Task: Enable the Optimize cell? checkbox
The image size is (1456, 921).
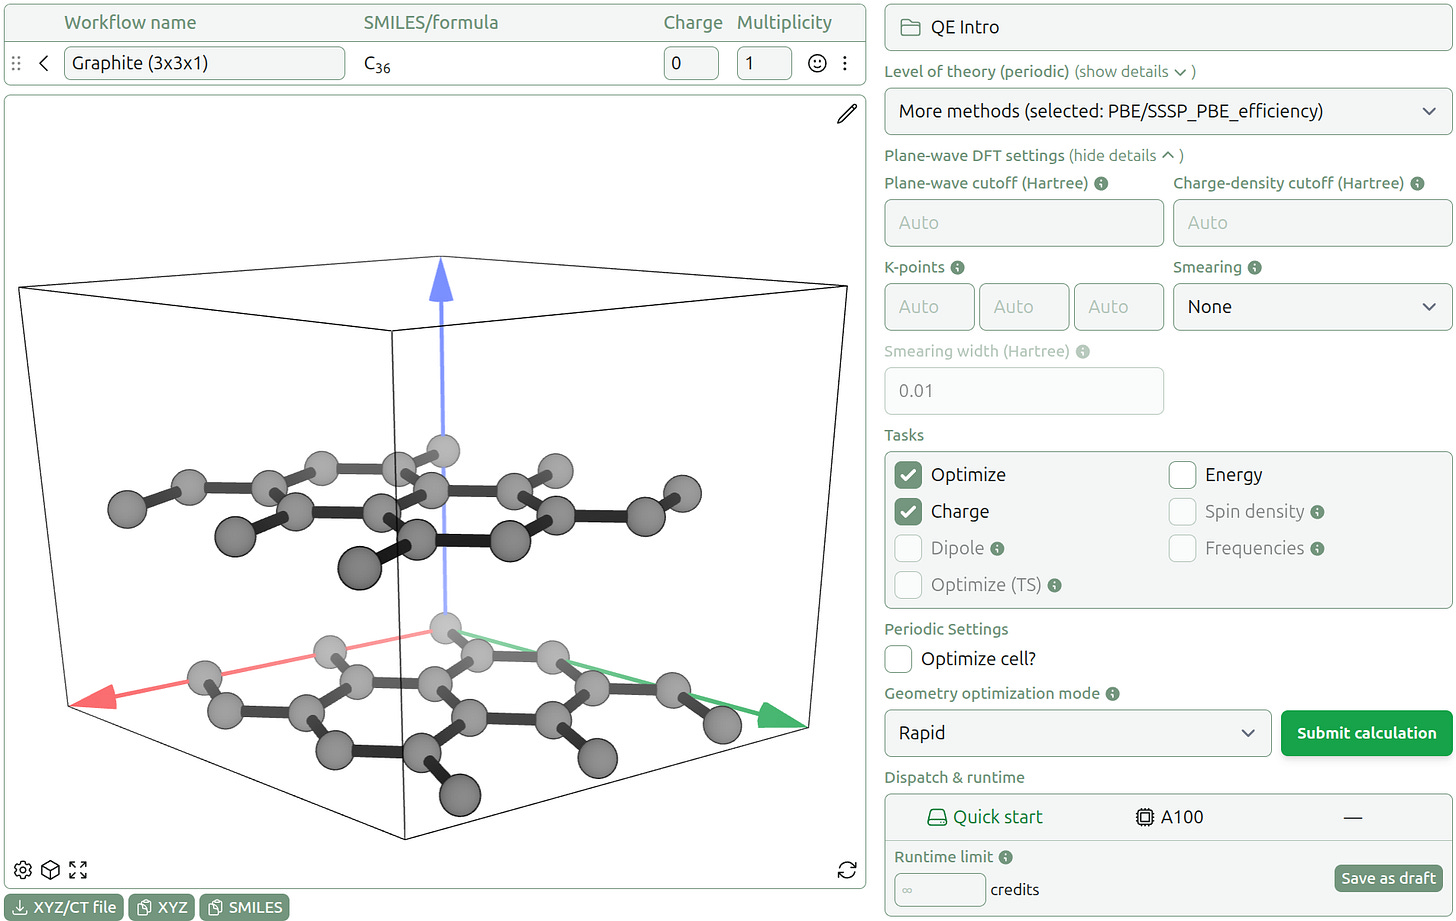Action: click(x=898, y=659)
